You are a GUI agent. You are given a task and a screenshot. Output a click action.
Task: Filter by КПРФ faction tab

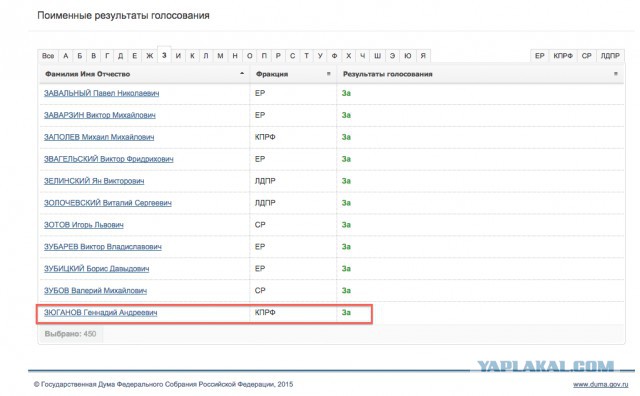point(563,56)
